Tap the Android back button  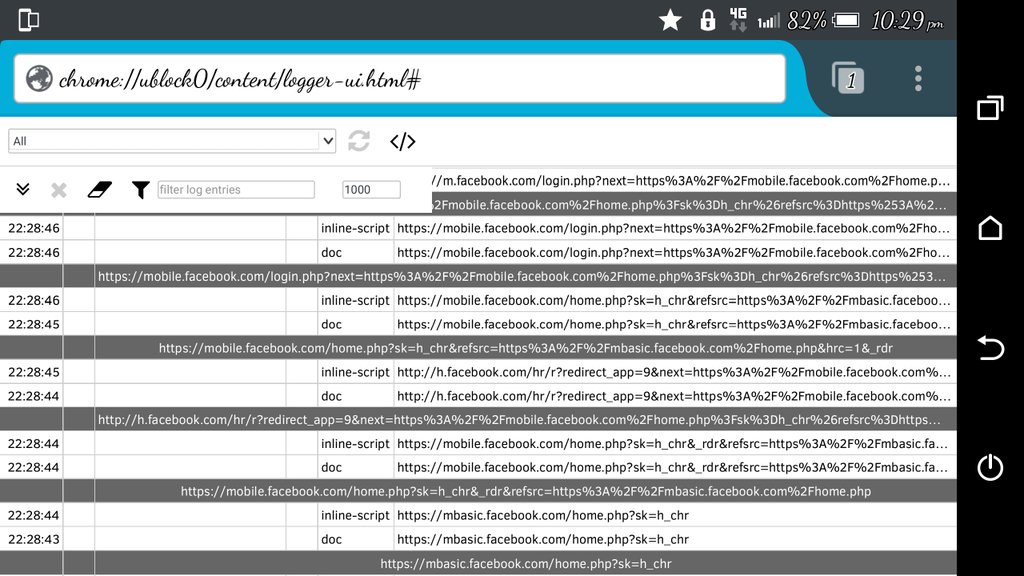click(x=990, y=347)
